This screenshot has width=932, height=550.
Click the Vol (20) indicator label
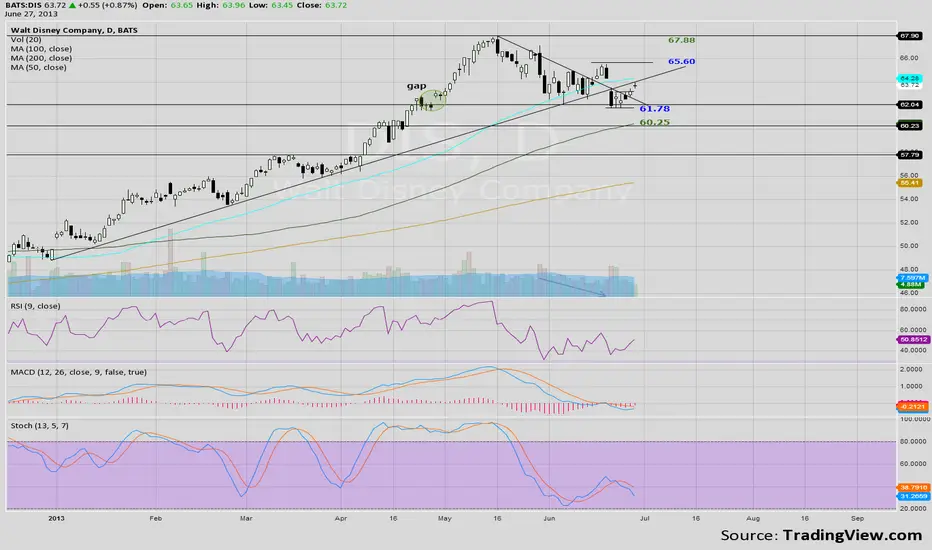26,39
